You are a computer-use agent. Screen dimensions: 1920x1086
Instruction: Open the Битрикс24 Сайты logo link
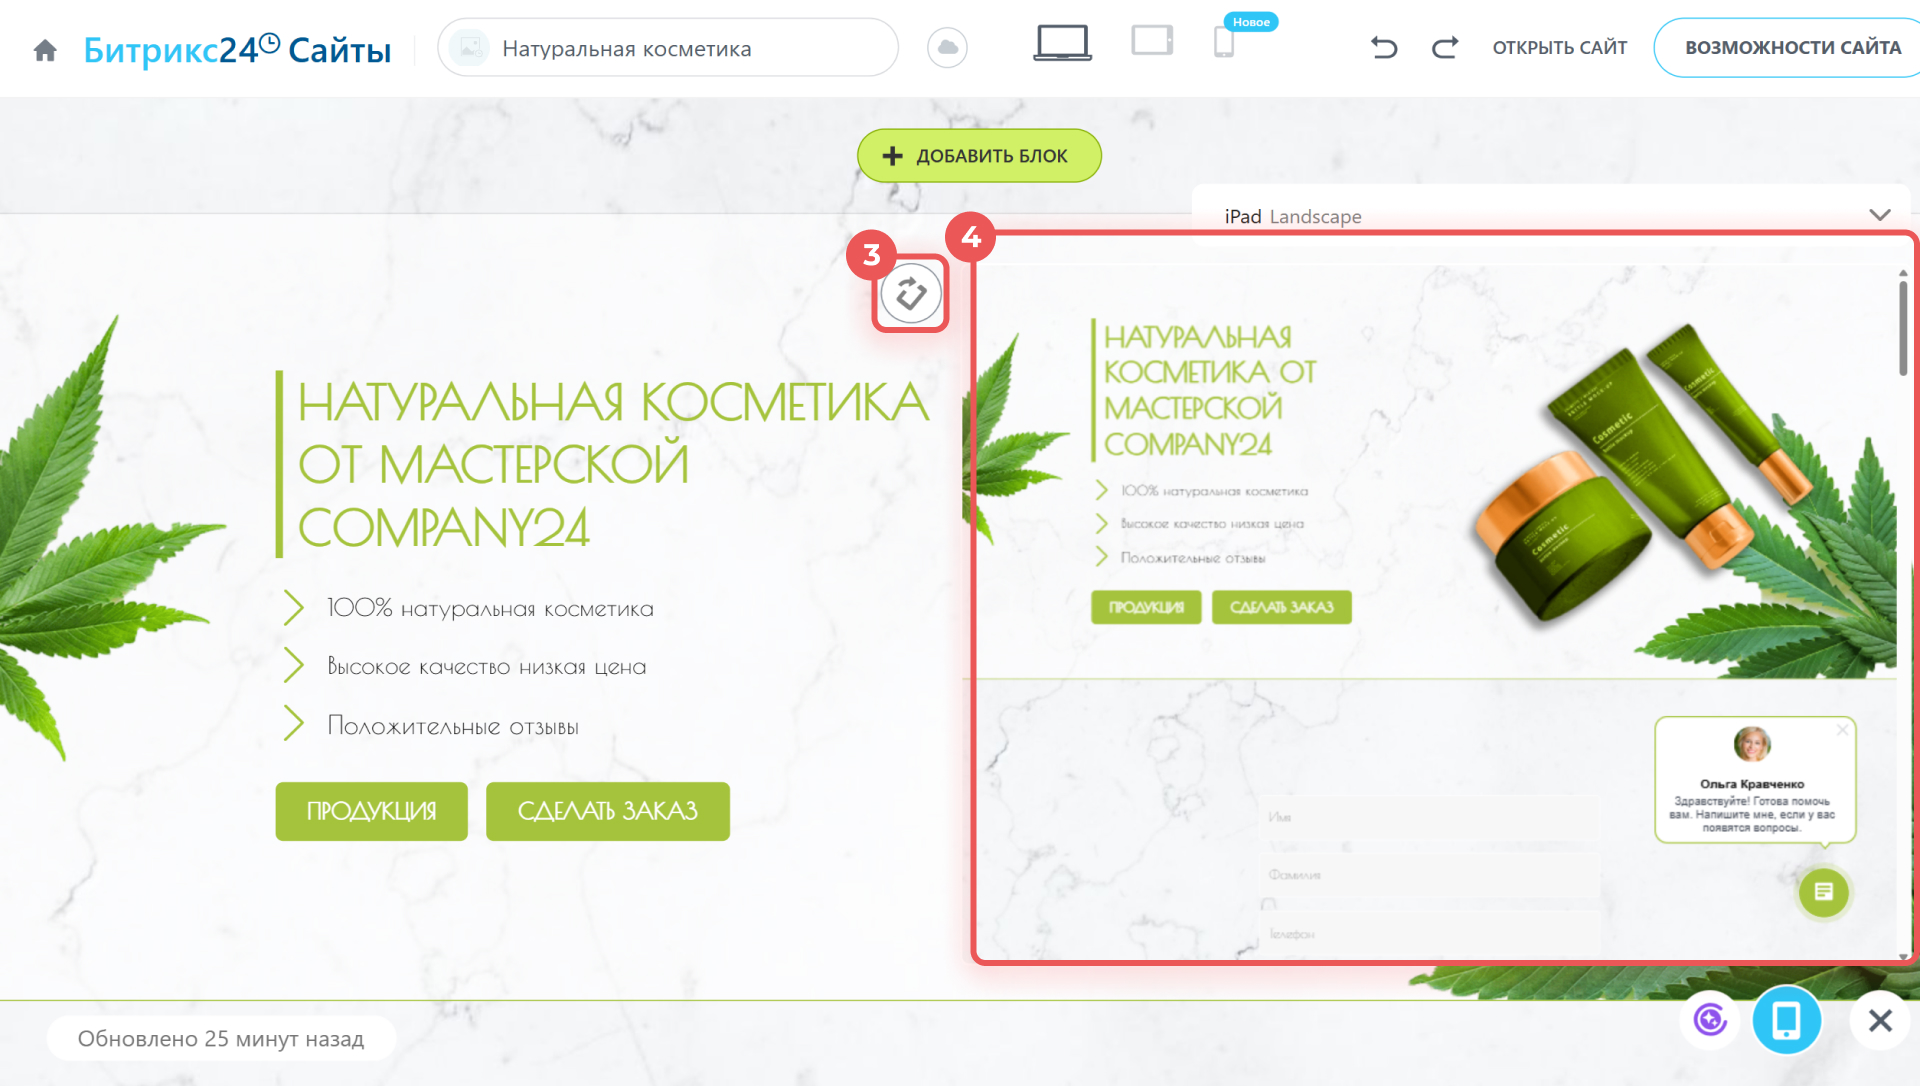coord(237,49)
